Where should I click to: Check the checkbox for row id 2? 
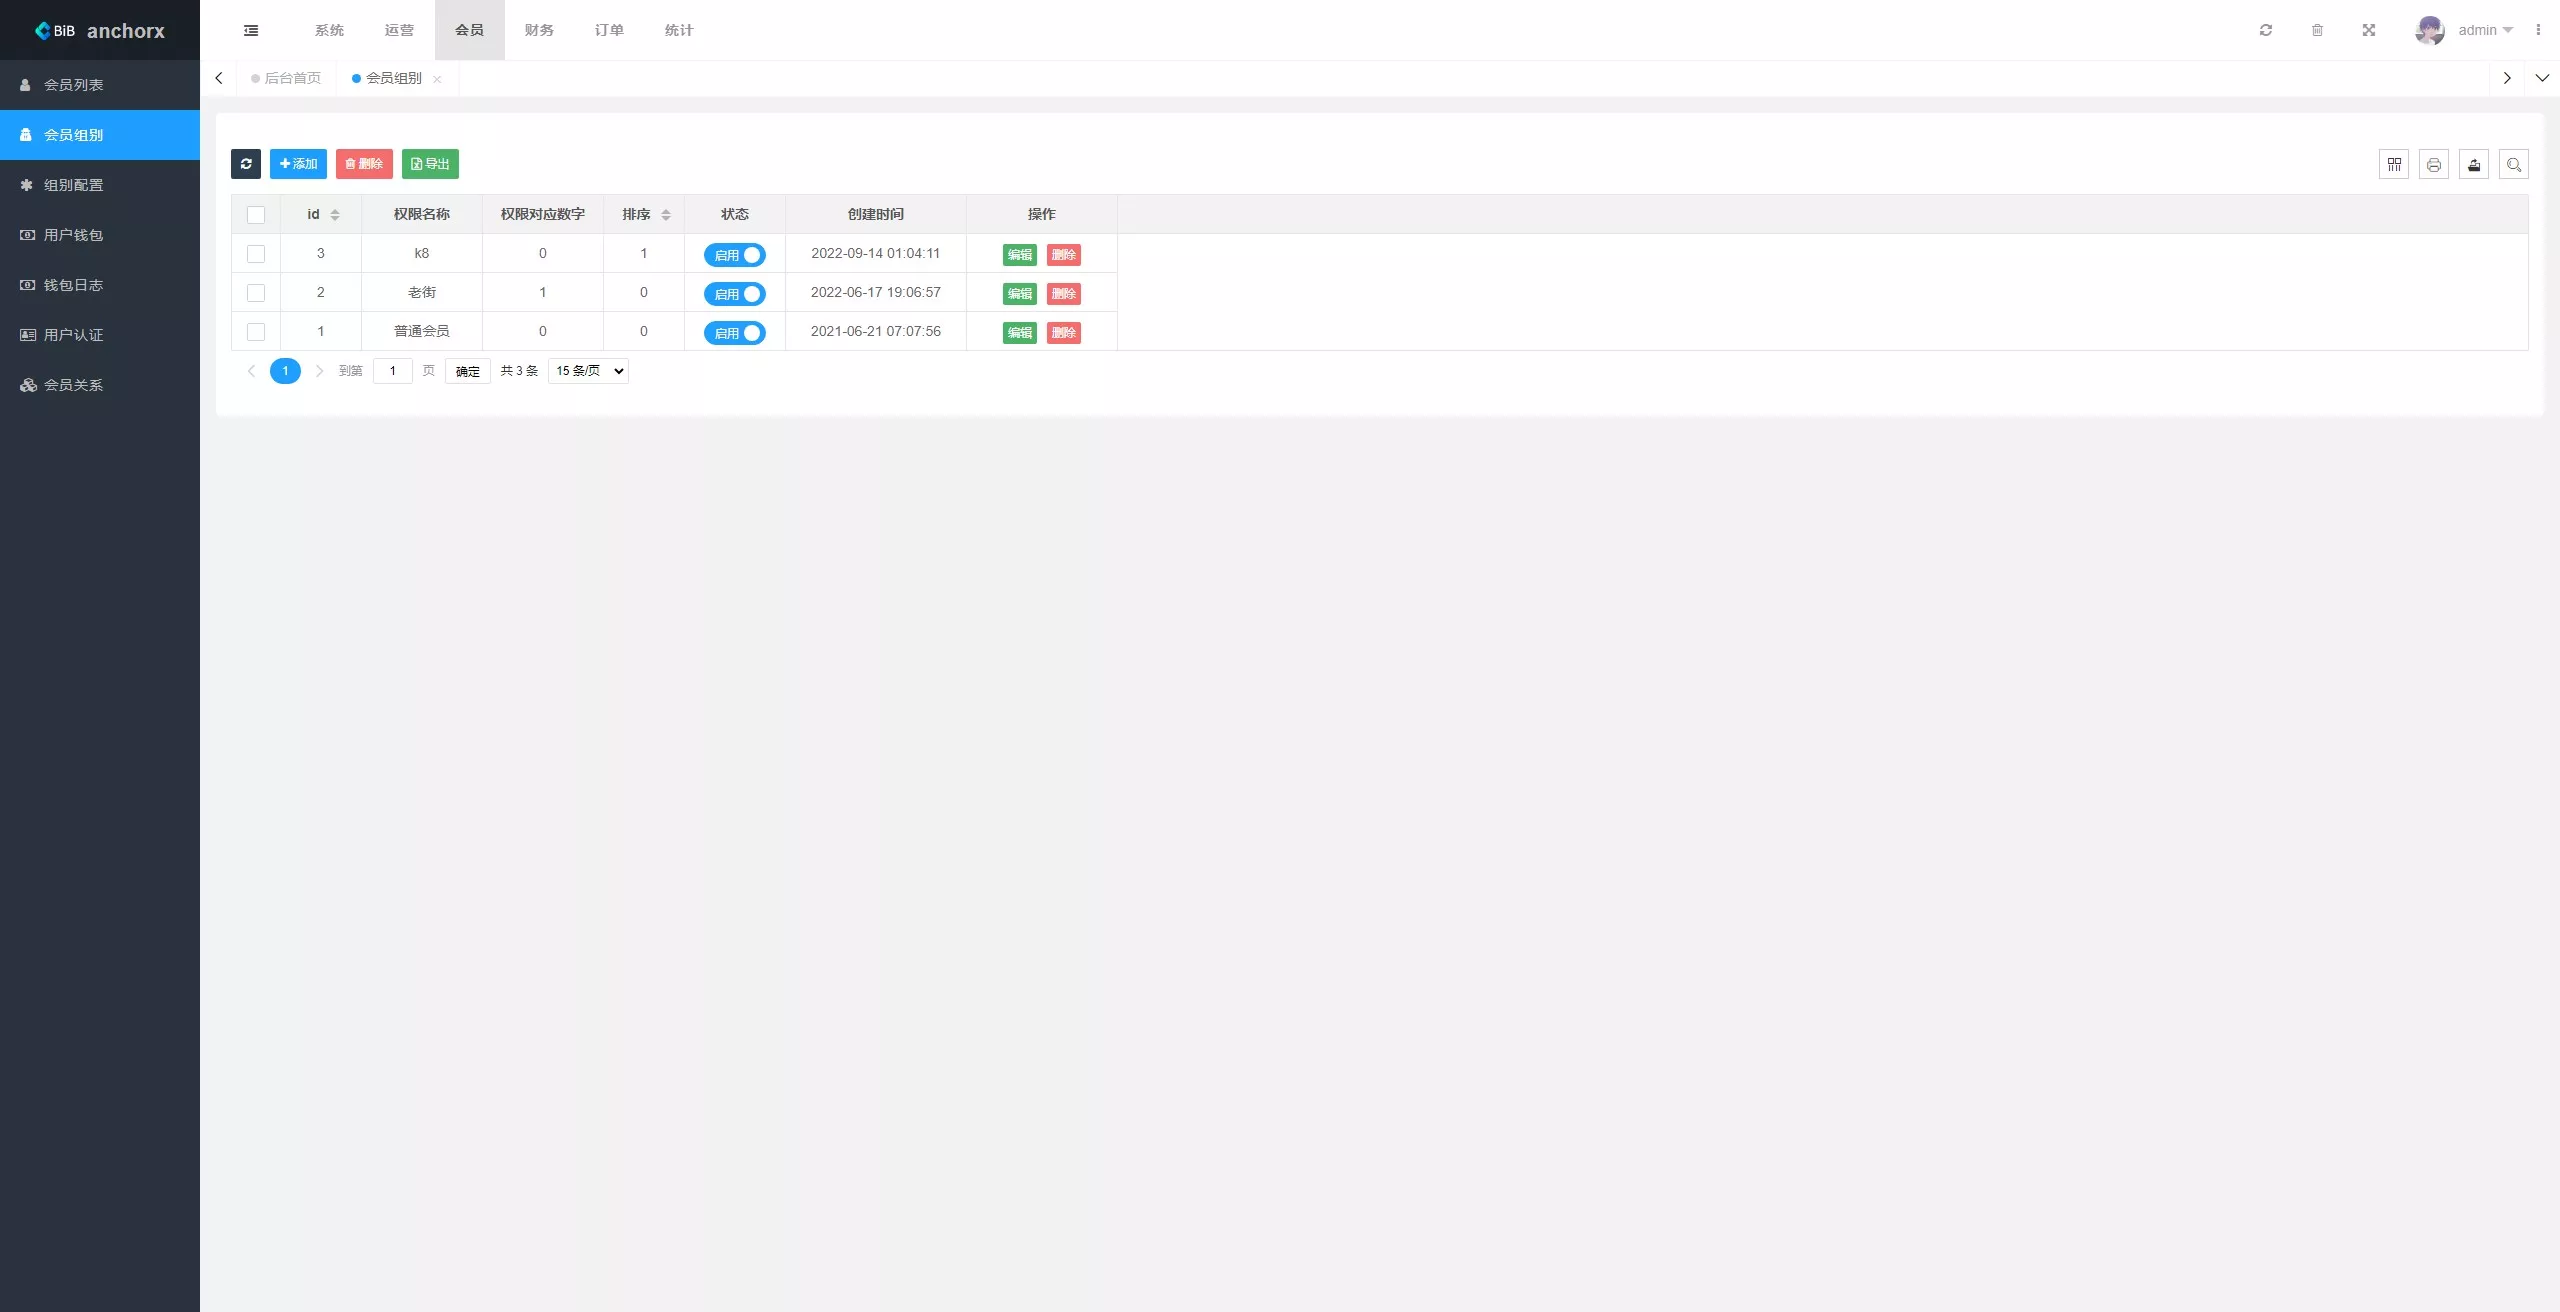(256, 293)
